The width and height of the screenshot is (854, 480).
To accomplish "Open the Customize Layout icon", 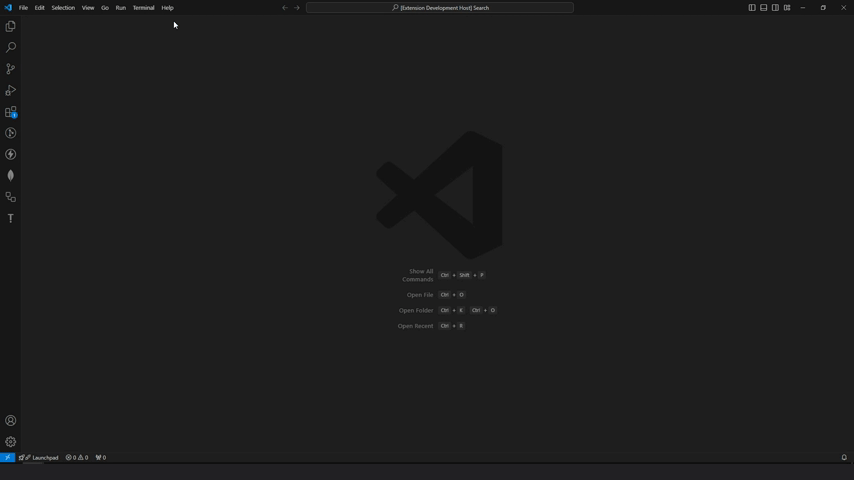I will pos(787,8).
